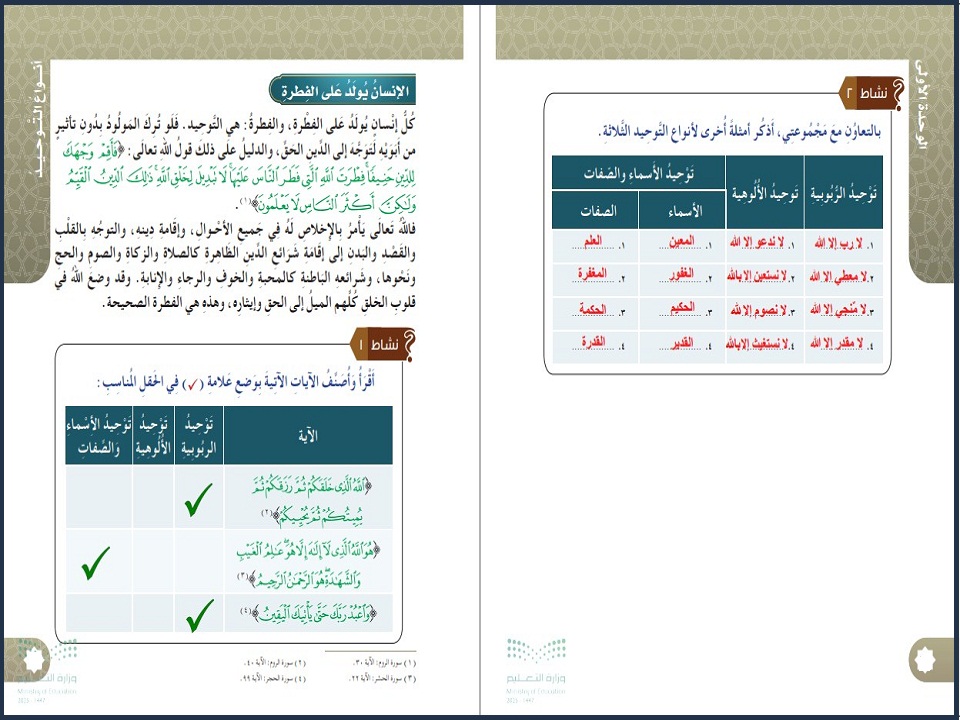
Task: Click the red checkmark sample inside the activity 1 instruction
Action: (193, 384)
